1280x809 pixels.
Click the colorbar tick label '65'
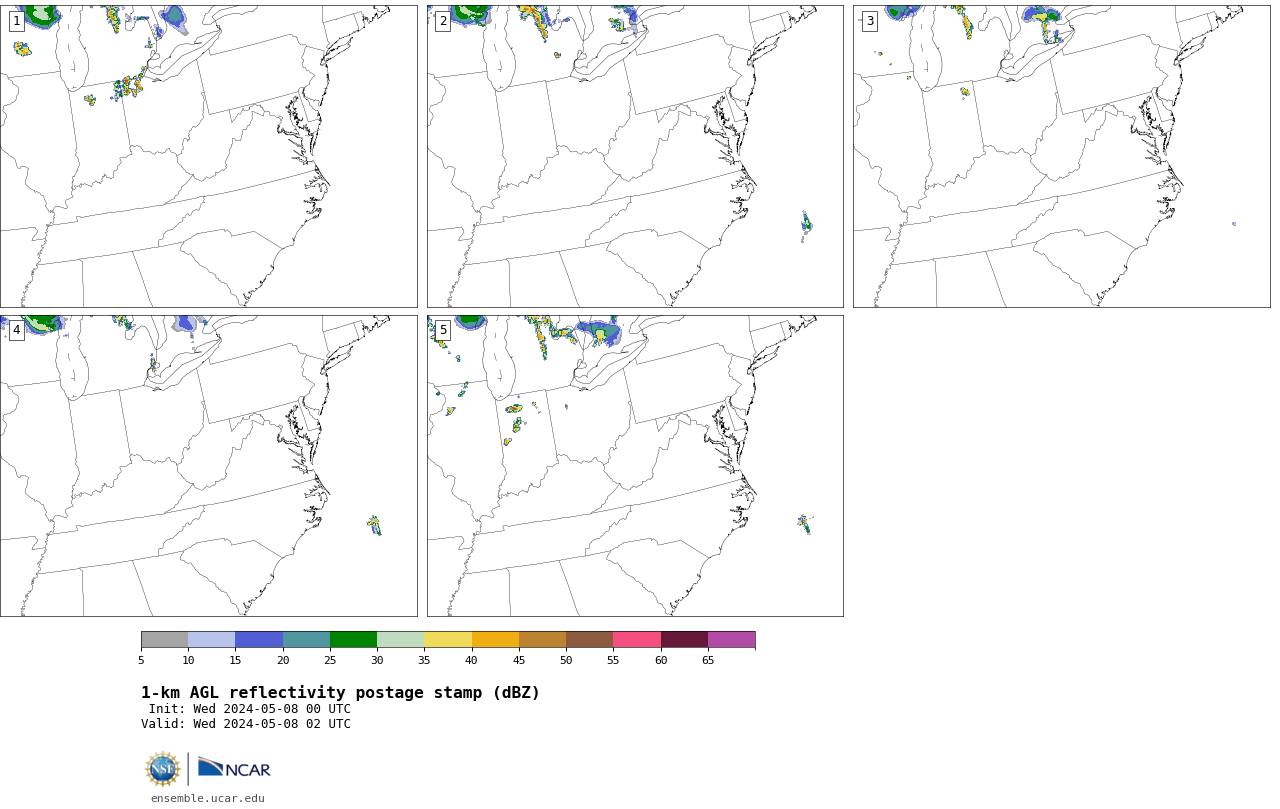tap(708, 660)
